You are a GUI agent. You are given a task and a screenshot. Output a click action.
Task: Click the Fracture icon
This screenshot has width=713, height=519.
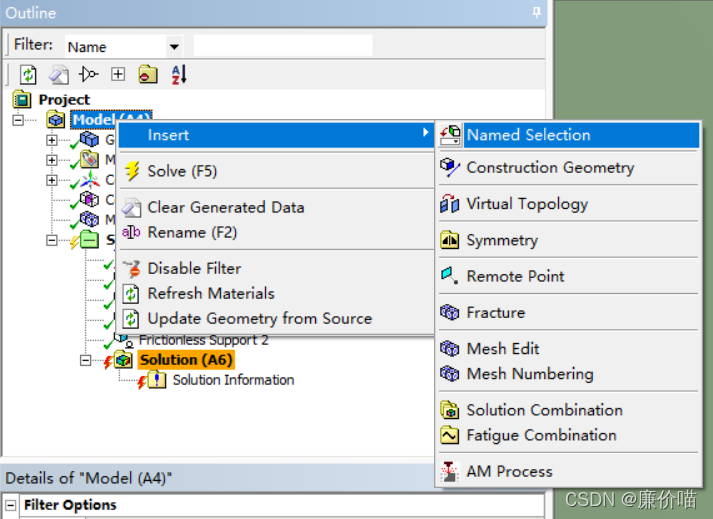click(x=450, y=312)
